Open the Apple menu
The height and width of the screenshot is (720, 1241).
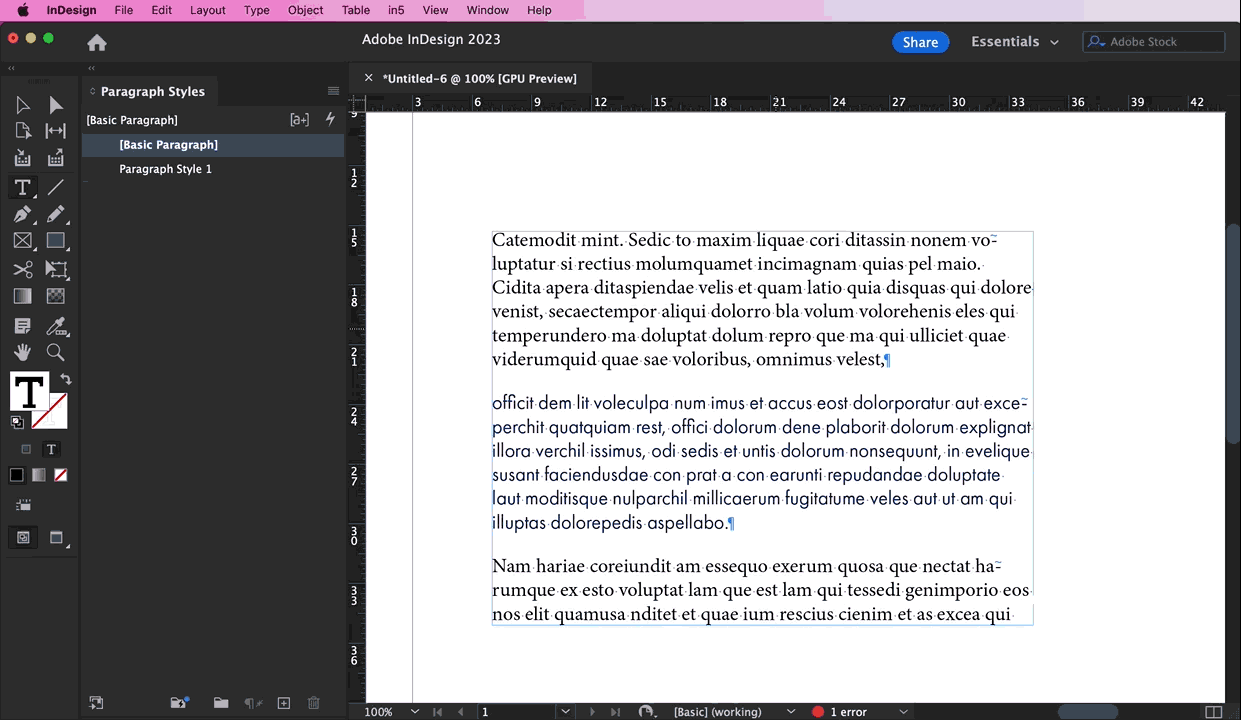(23, 10)
